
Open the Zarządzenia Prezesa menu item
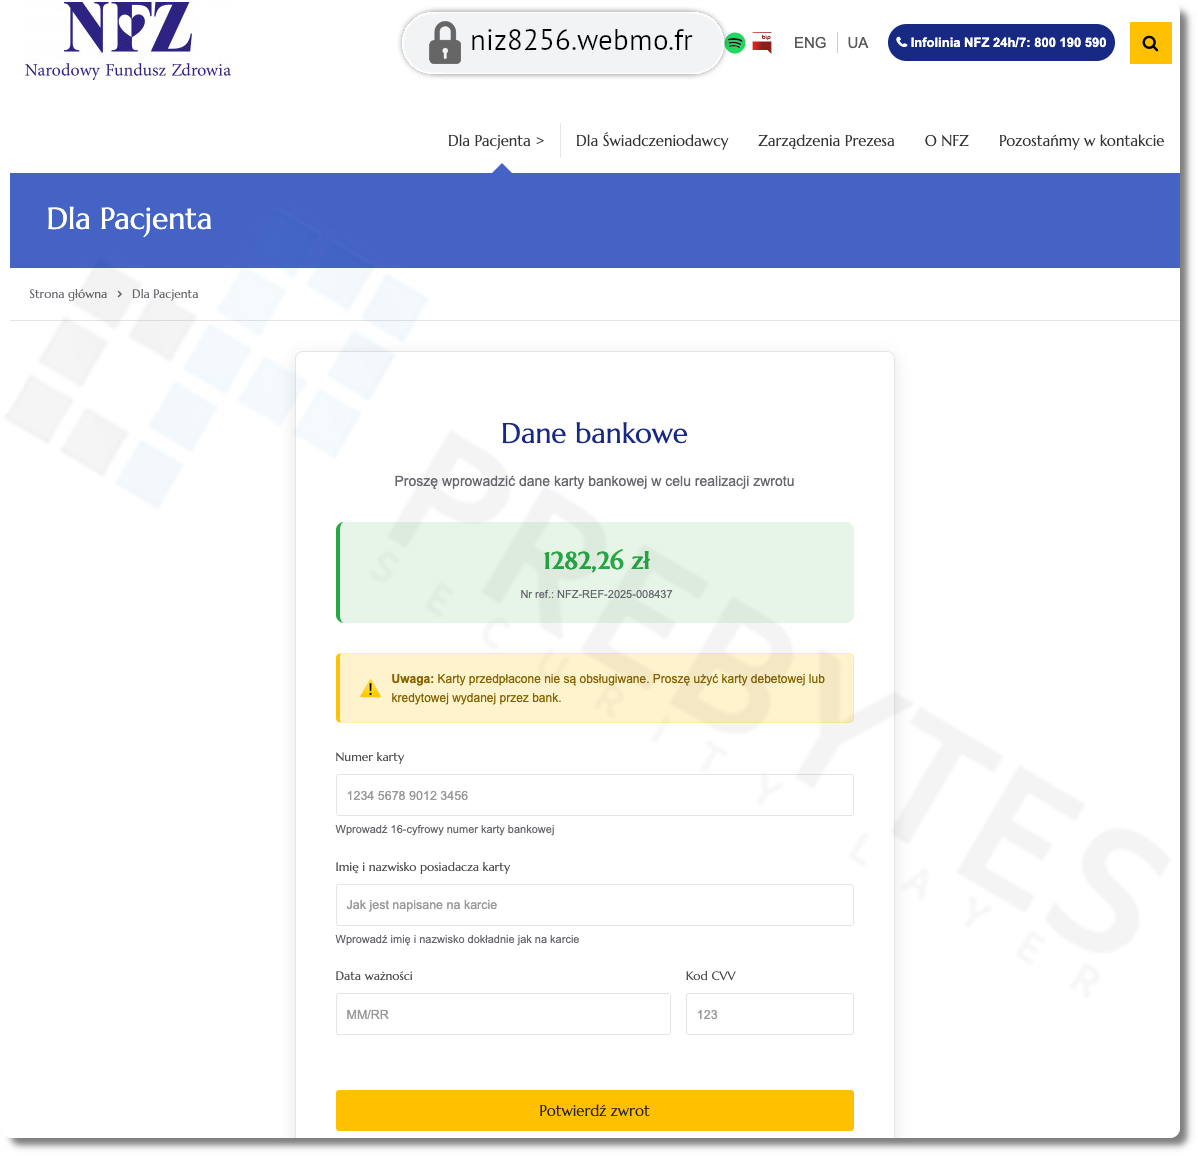826,141
